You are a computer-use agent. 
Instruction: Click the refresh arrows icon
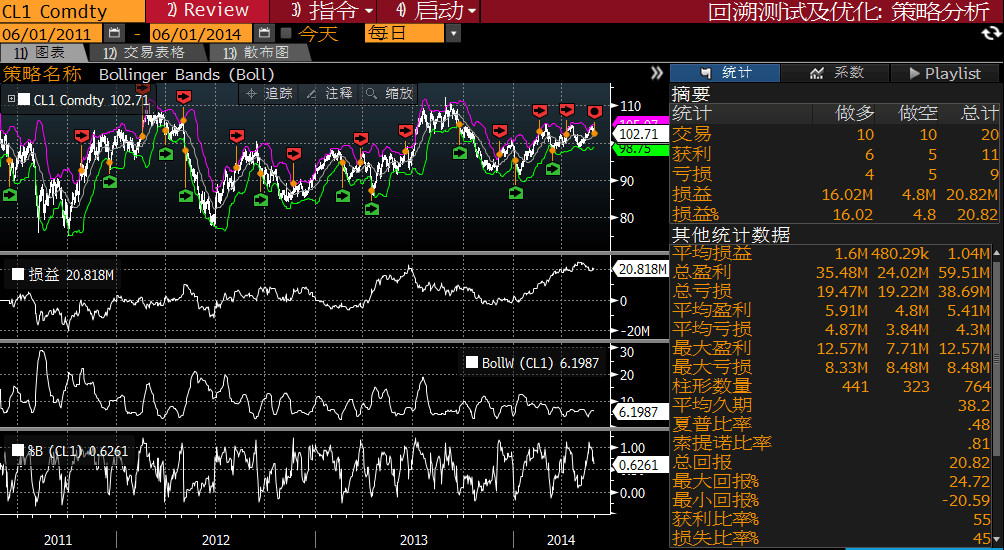click(x=990, y=33)
